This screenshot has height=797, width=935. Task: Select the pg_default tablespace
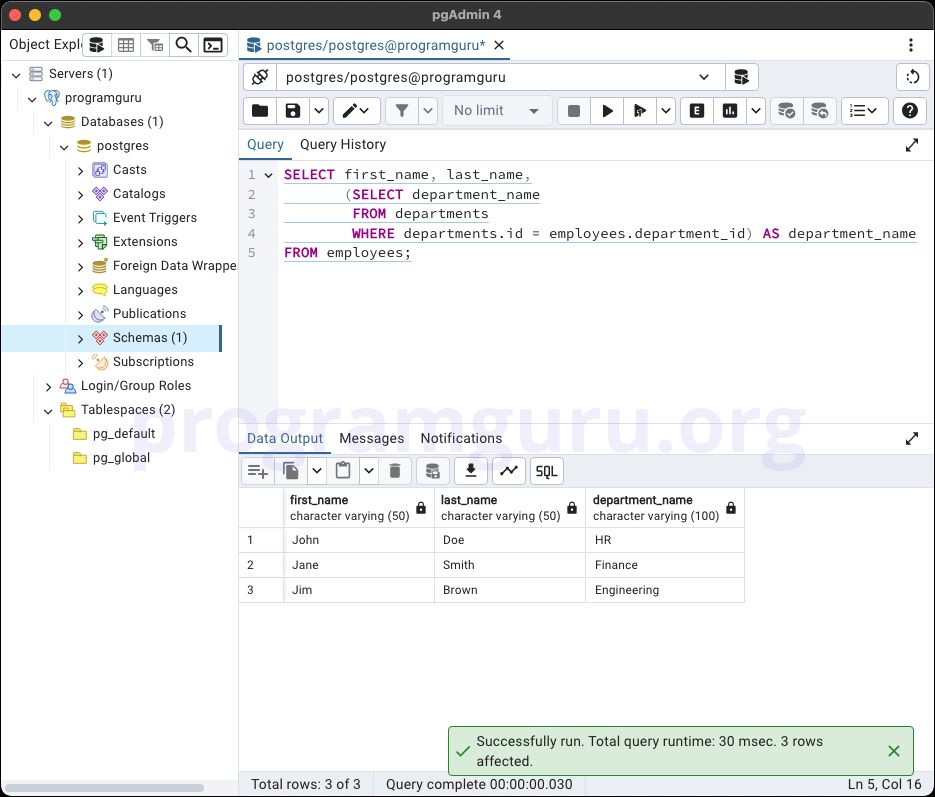click(x=123, y=433)
